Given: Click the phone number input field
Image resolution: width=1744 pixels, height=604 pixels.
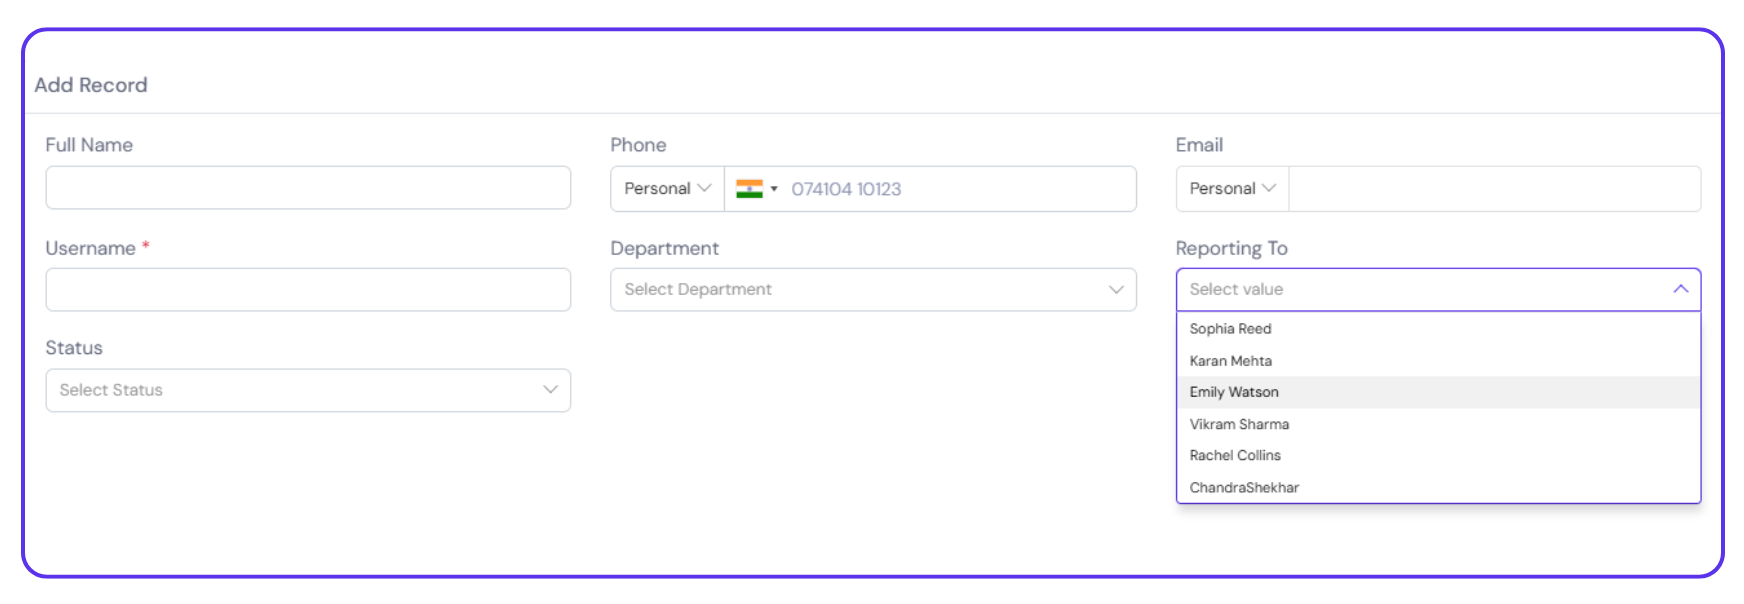Looking at the screenshot, I should coord(955,189).
